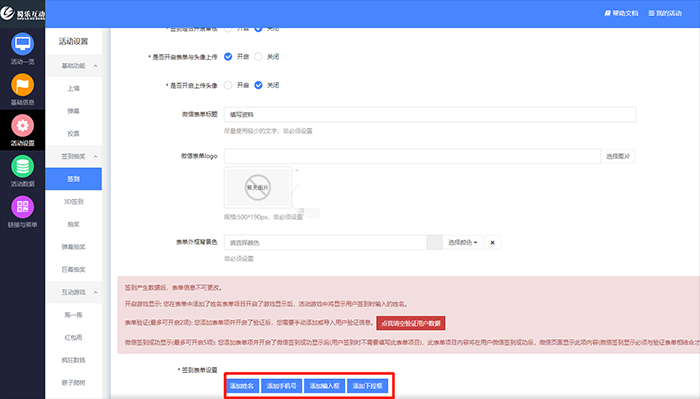
Task: Click red 点我清空验证用户数据 button
Action: (x=411, y=323)
